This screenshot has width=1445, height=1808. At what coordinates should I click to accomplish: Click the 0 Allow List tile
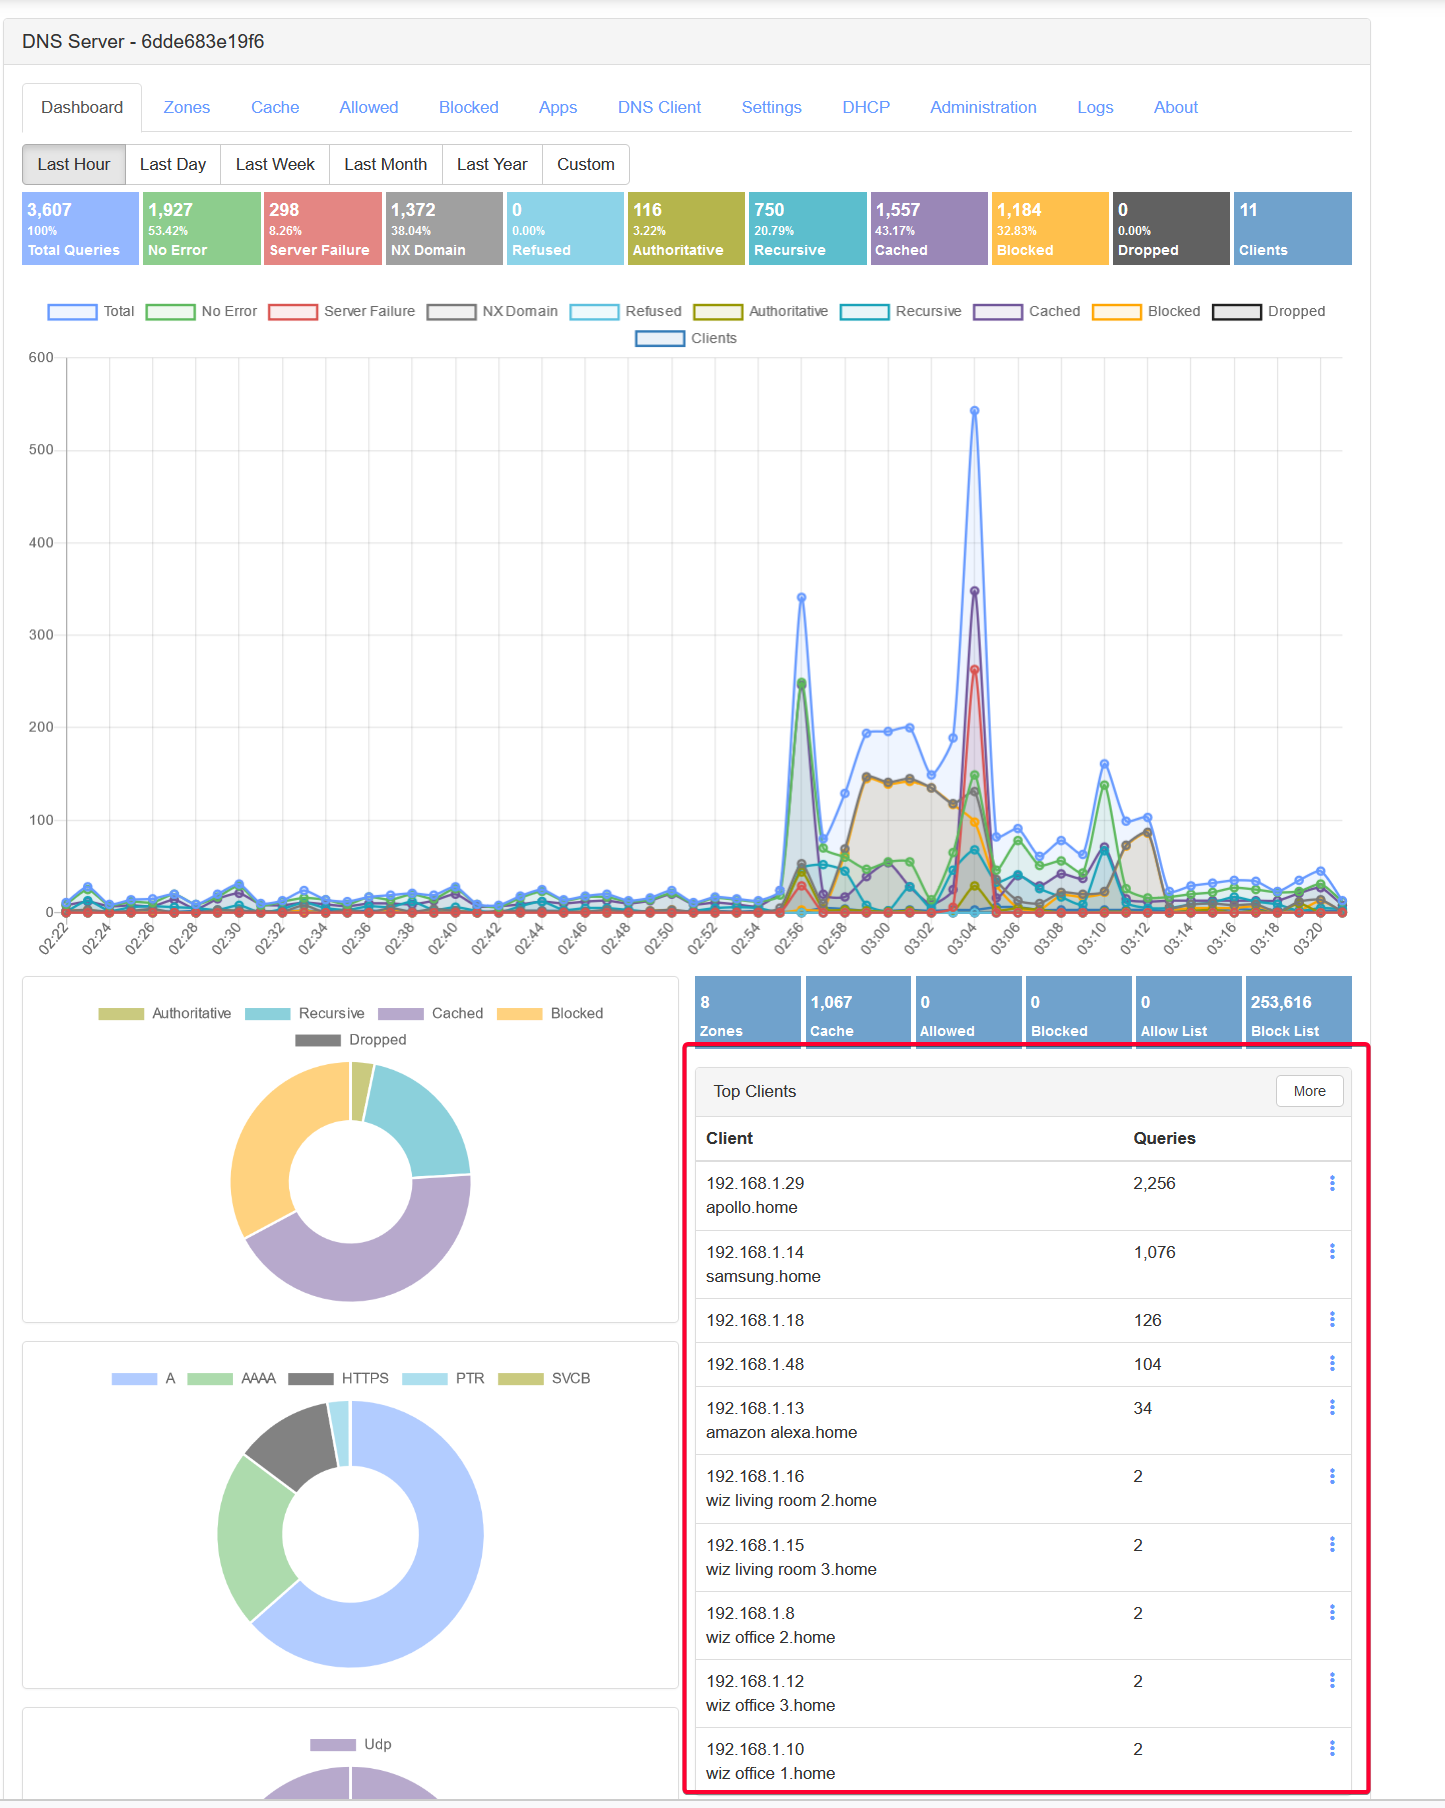pos(1189,1012)
